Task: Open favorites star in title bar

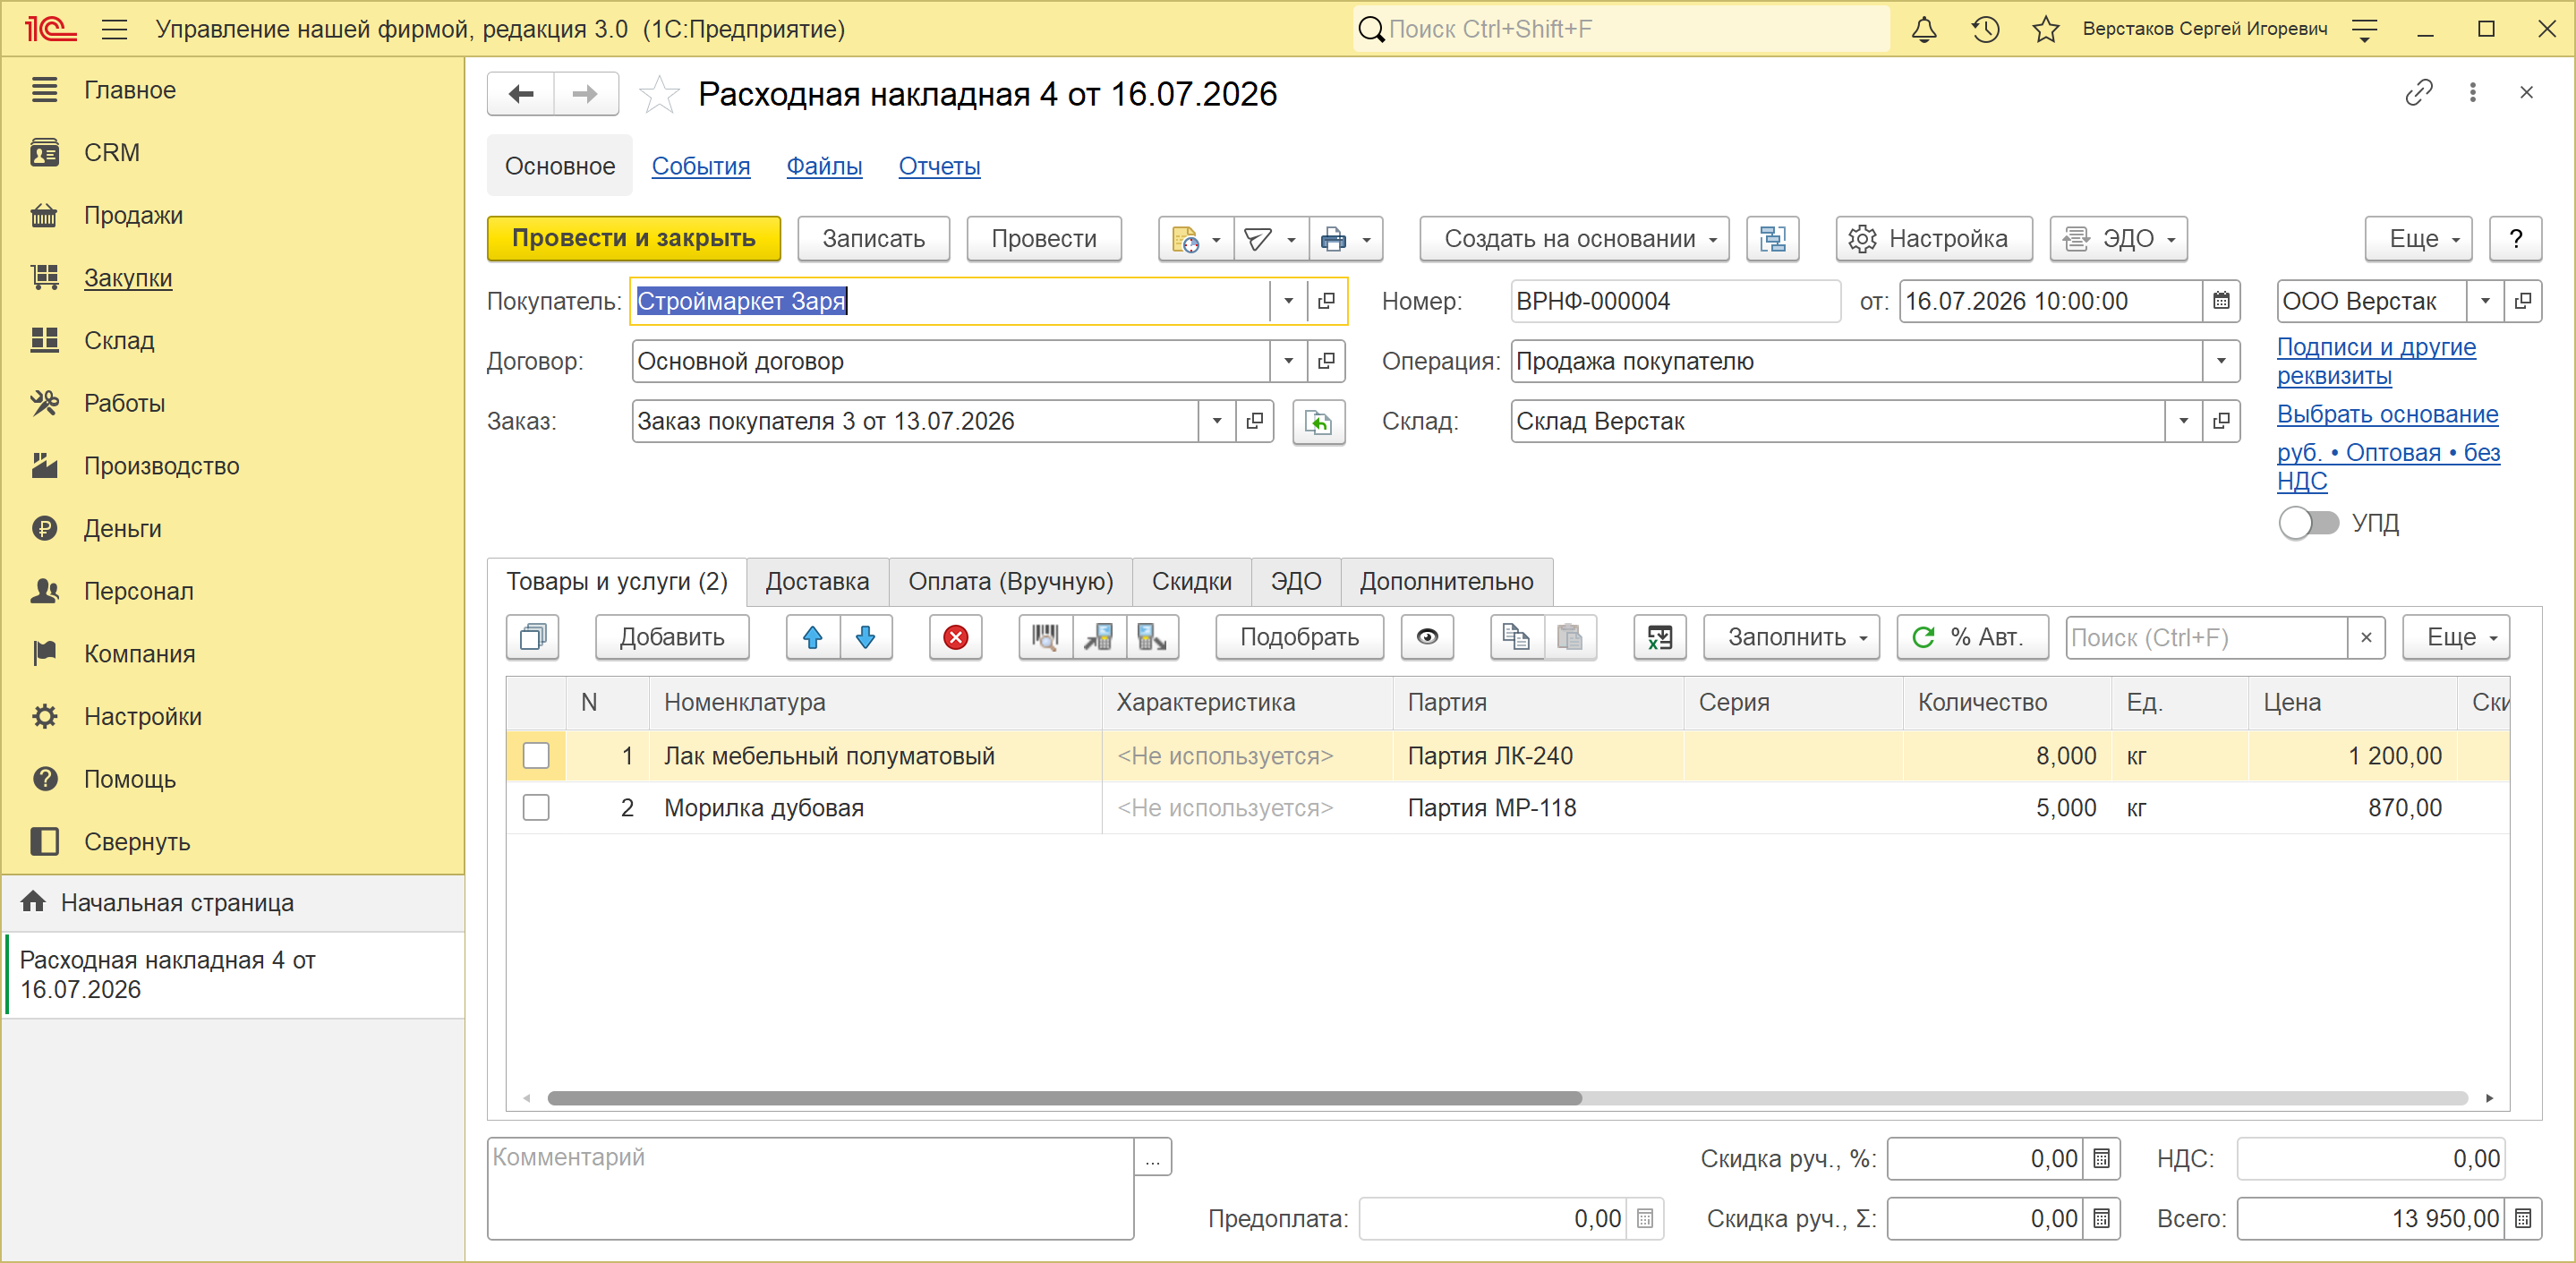Action: tap(2046, 29)
